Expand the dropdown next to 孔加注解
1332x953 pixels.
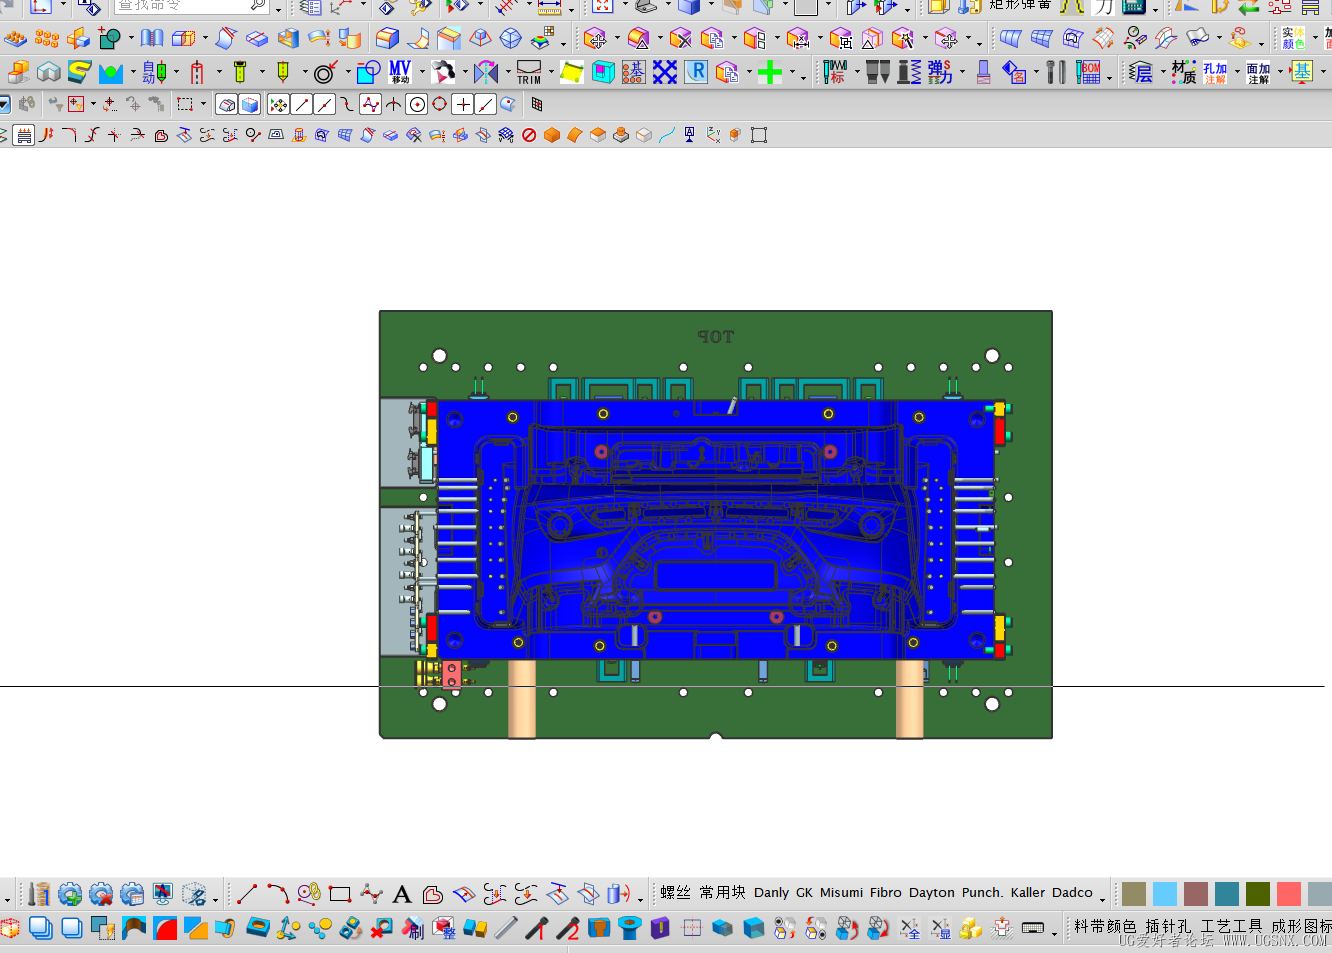[x=1237, y=73]
